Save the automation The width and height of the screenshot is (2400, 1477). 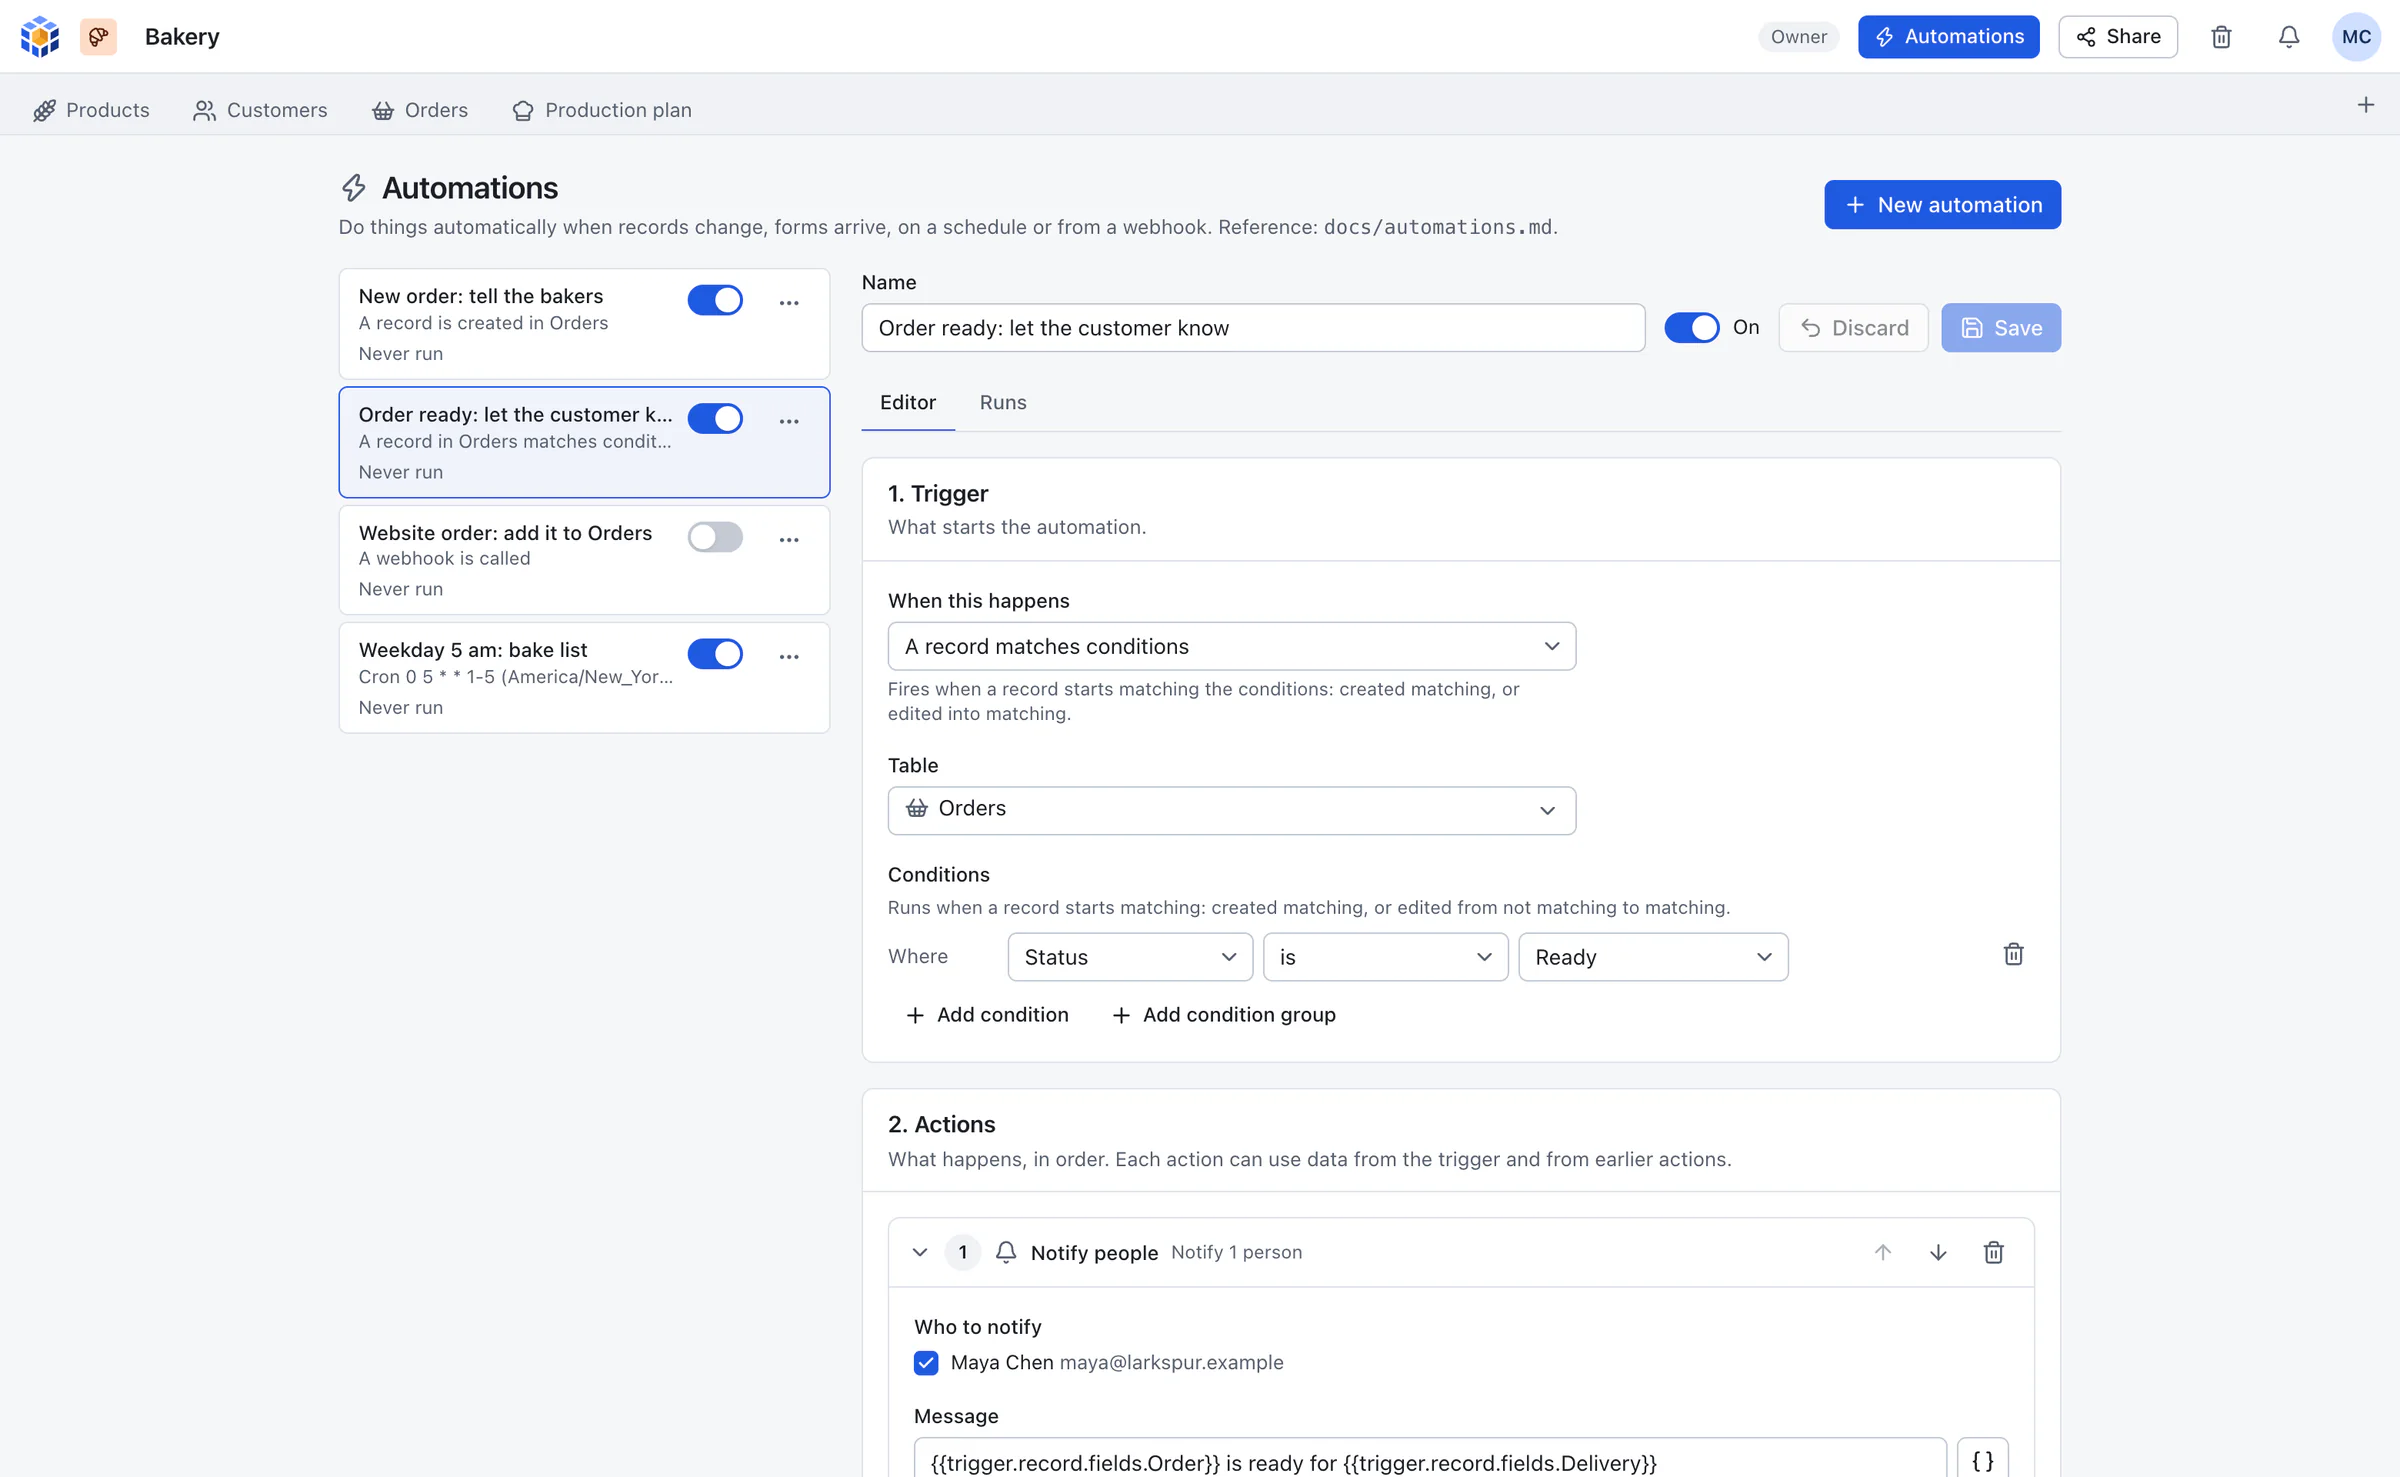pos(2001,328)
